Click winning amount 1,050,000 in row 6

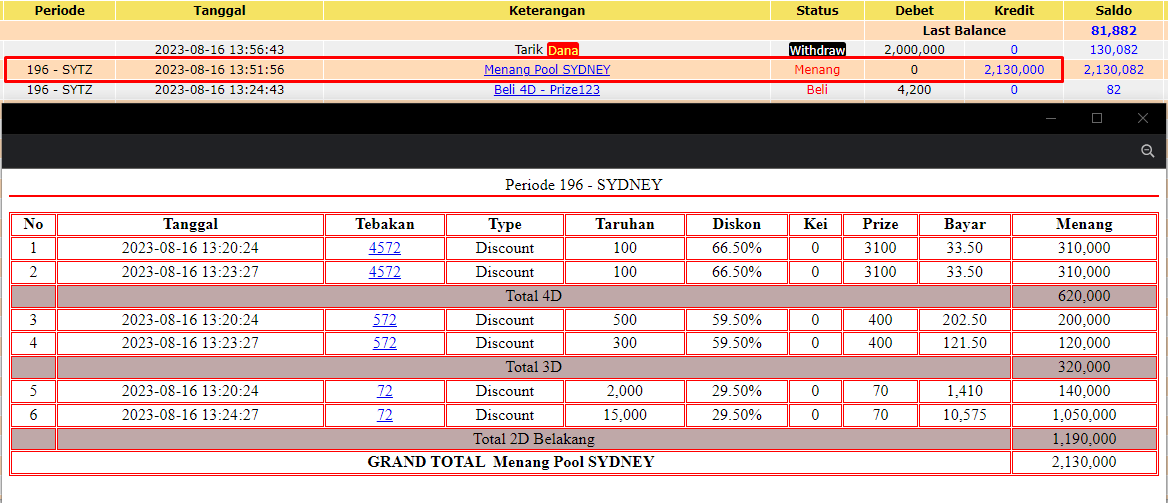pyautogui.click(x=1084, y=415)
